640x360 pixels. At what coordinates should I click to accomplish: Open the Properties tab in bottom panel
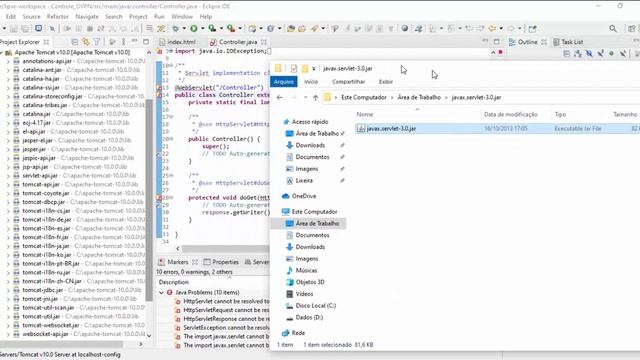point(221,262)
